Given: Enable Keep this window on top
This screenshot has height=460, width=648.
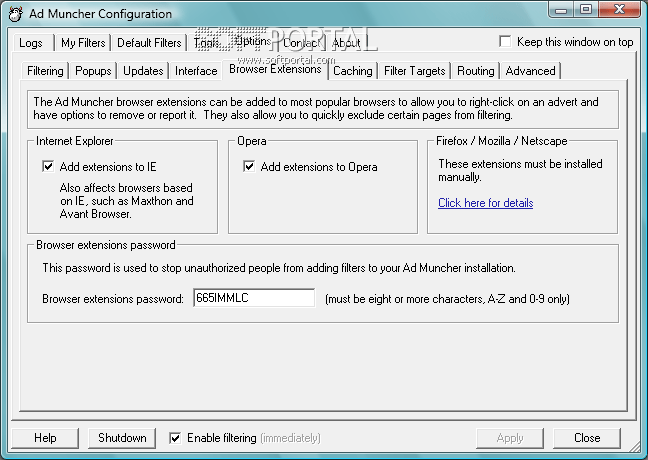Looking at the screenshot, I should pyautogui.click(x=505, y=41).
